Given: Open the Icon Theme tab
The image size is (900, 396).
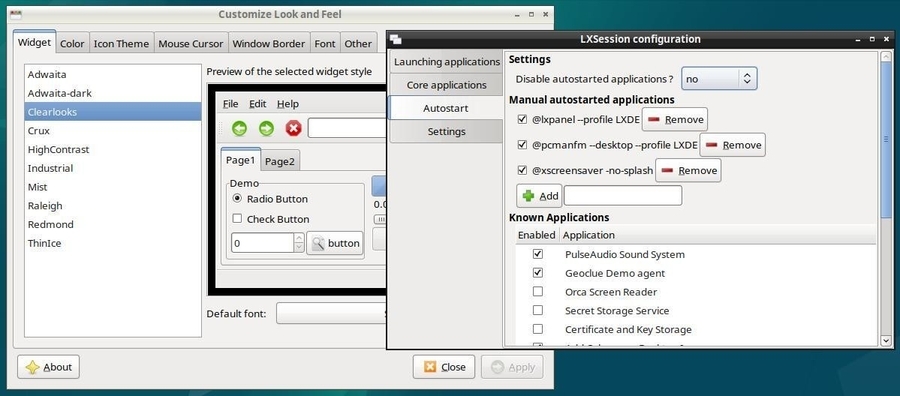Looking at the screenshot, I should [121, 43].
